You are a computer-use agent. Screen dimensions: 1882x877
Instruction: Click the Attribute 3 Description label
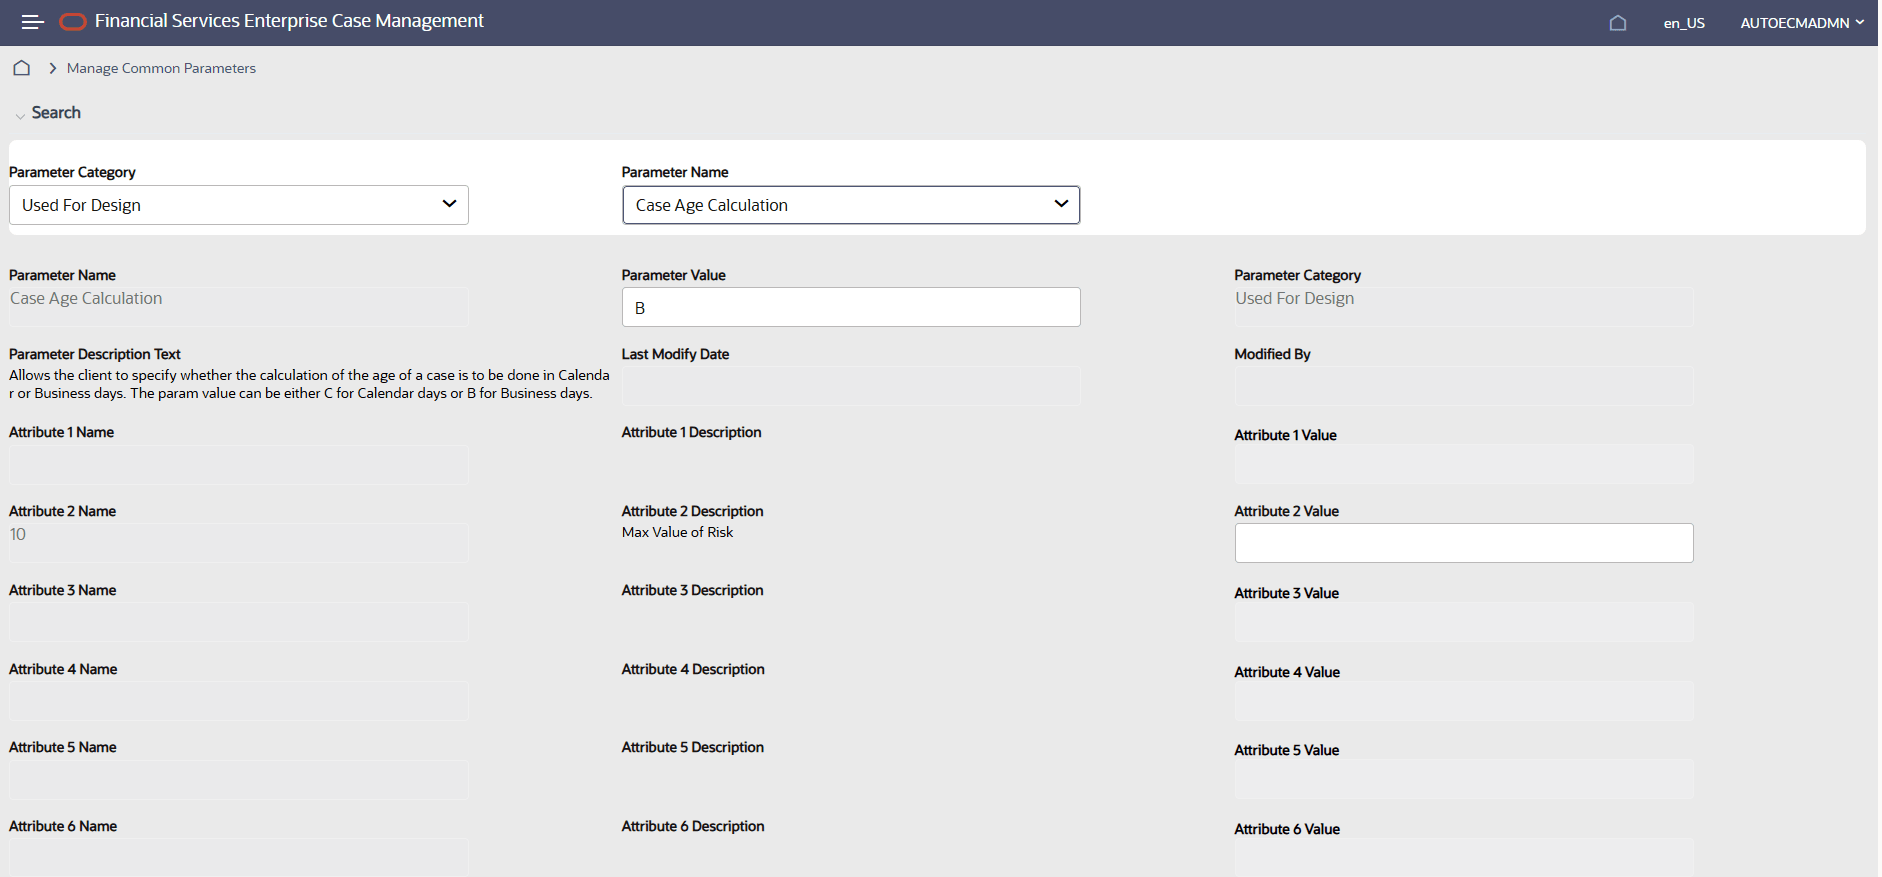pyautogui.click(x=692, y=590)
